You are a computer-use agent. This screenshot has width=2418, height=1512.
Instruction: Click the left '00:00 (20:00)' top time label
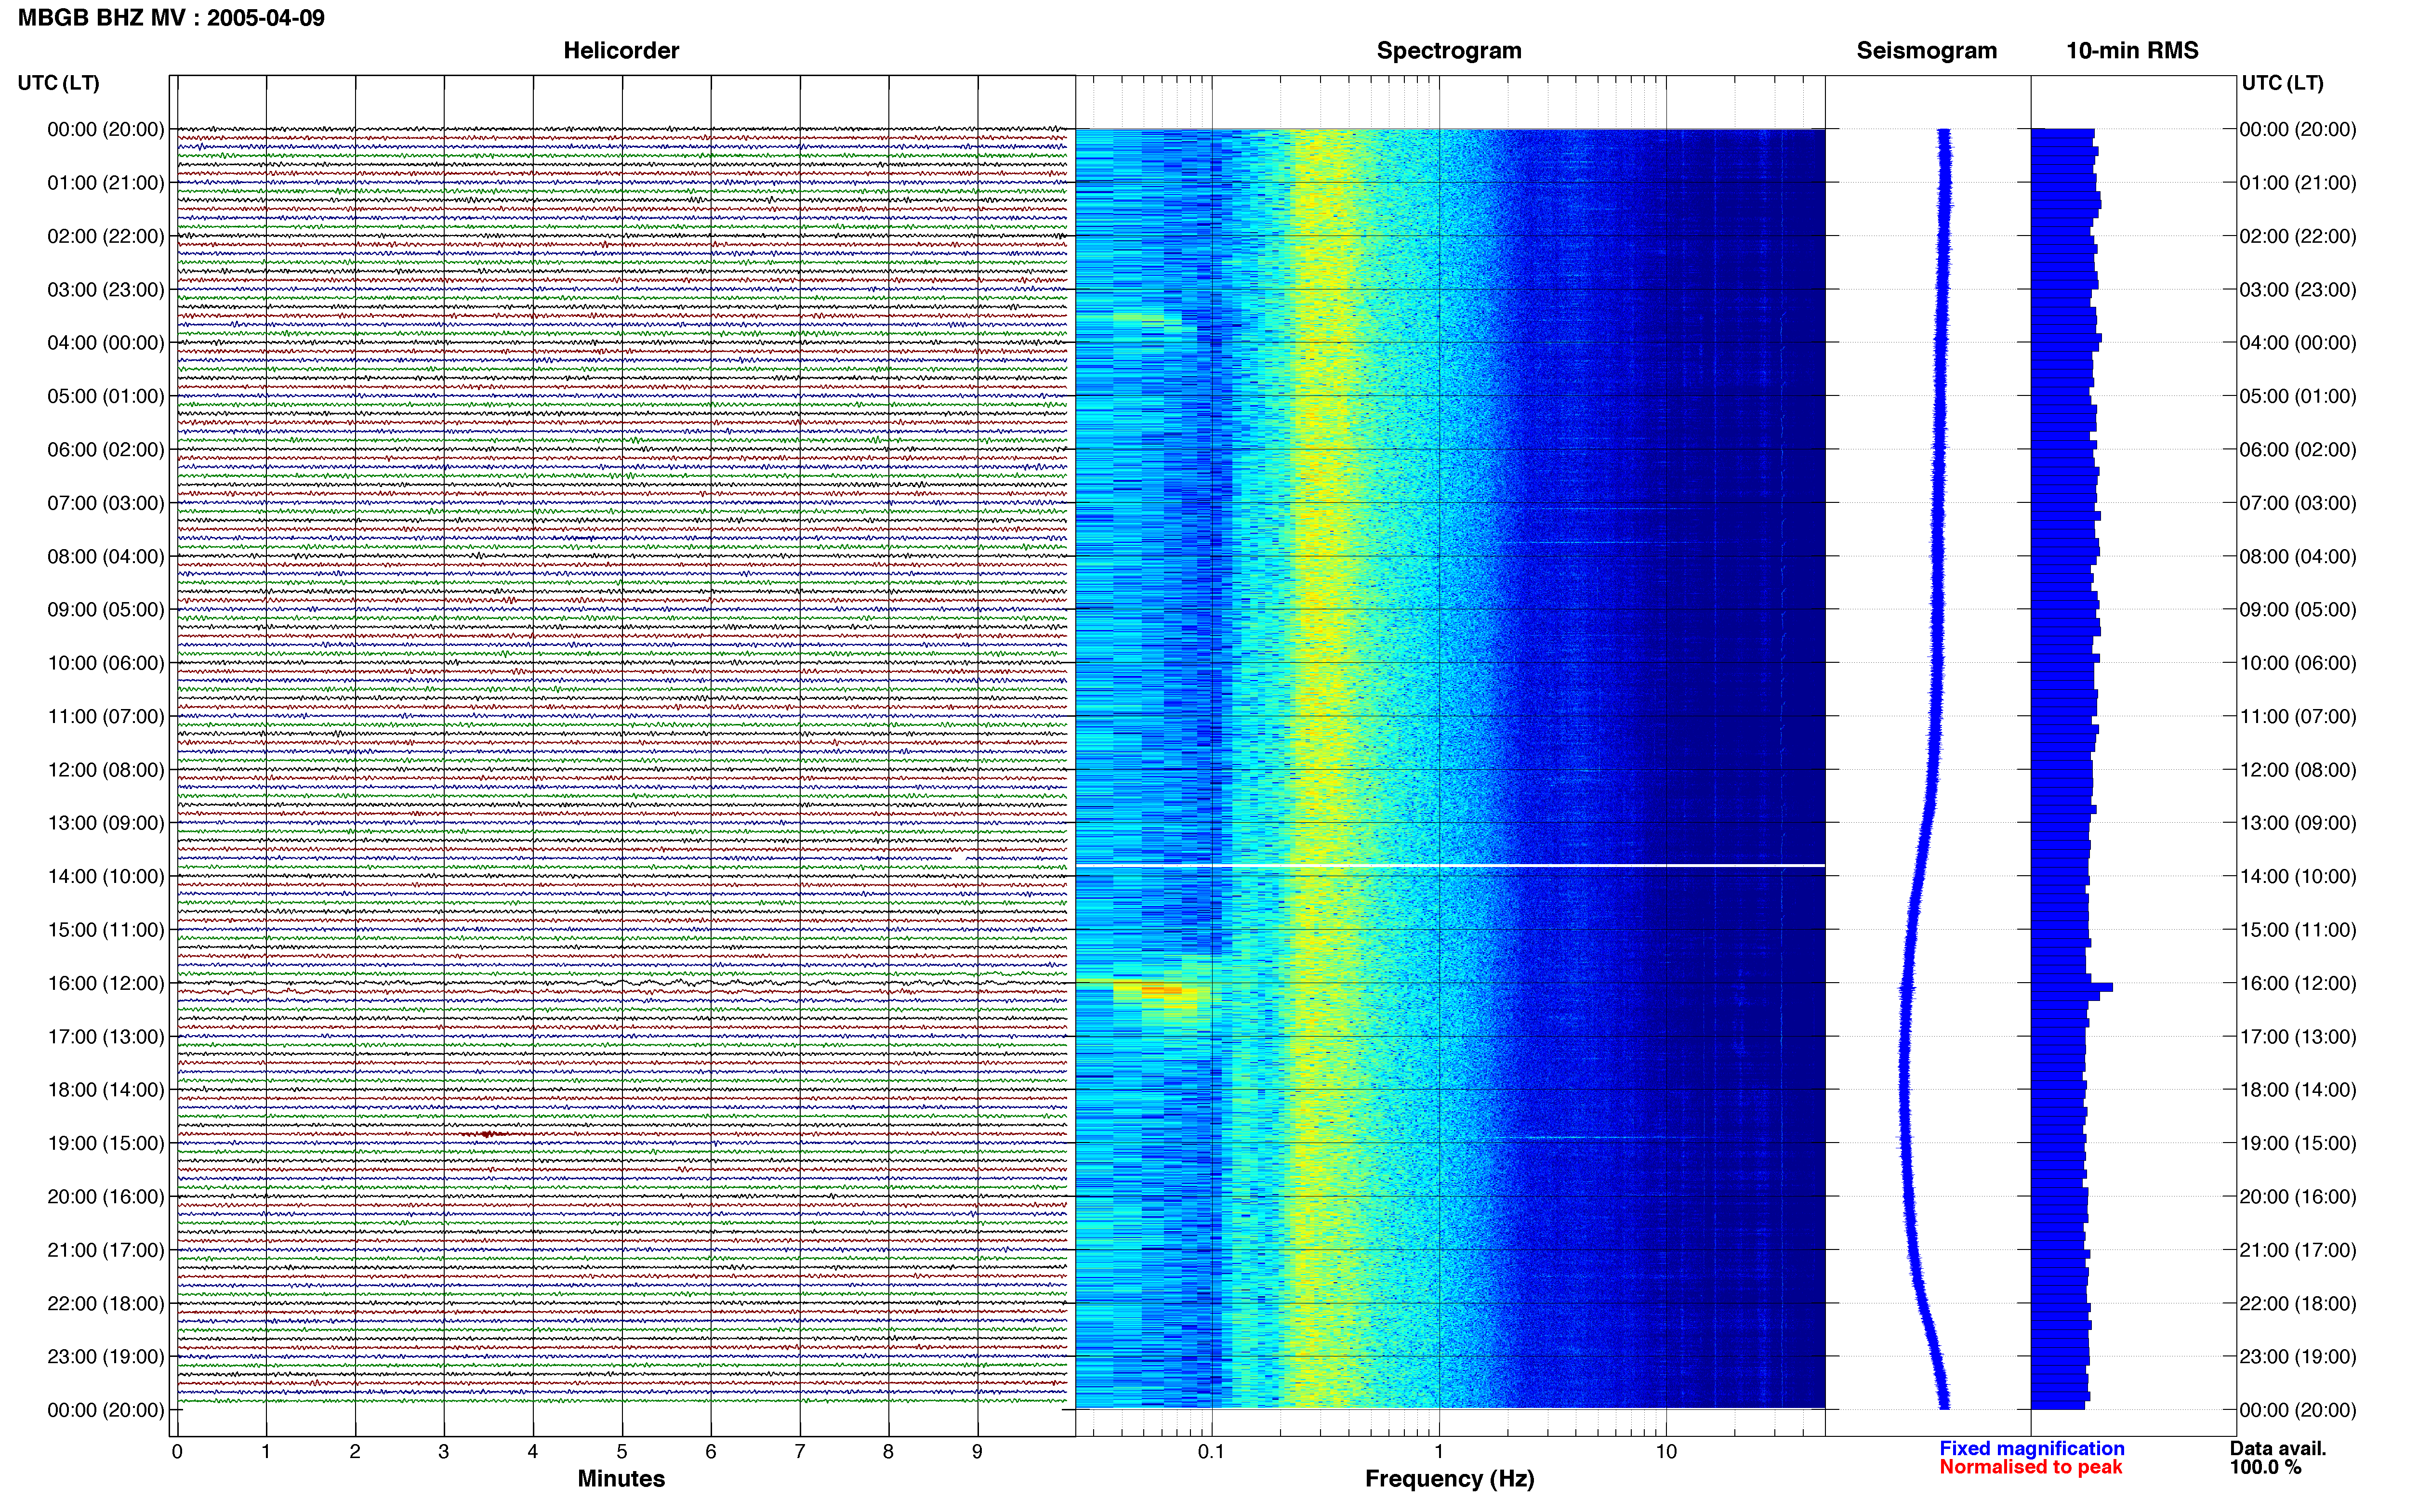point(106,129)
